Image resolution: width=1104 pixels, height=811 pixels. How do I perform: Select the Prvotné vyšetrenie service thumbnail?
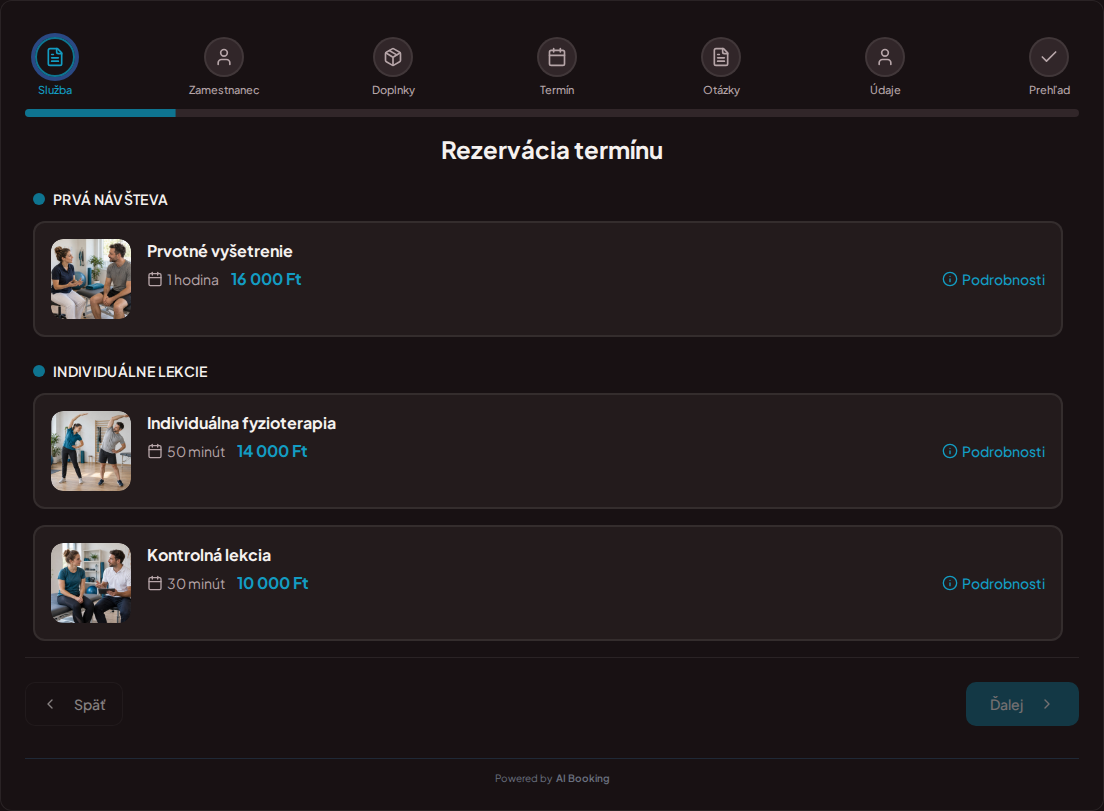pos(91,279)
